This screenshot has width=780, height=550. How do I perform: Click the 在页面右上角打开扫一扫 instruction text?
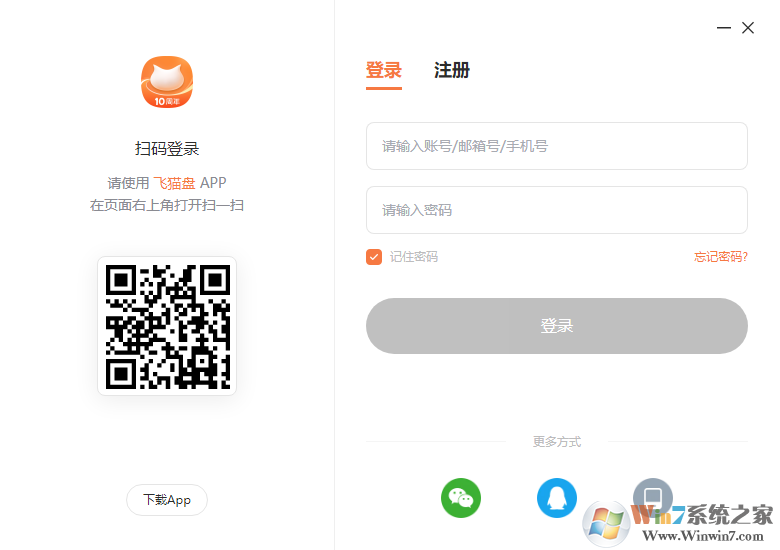point(167,205)
